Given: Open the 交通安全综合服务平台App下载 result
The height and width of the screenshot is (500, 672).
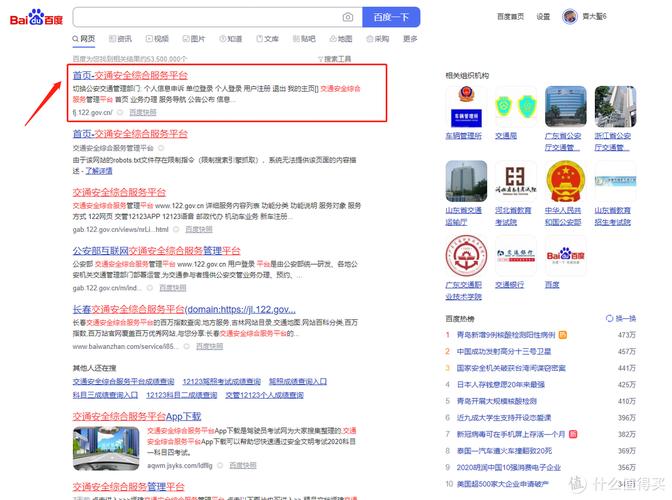Looking at the screenshot, I should pyautogui.click(x=137, y=416).
